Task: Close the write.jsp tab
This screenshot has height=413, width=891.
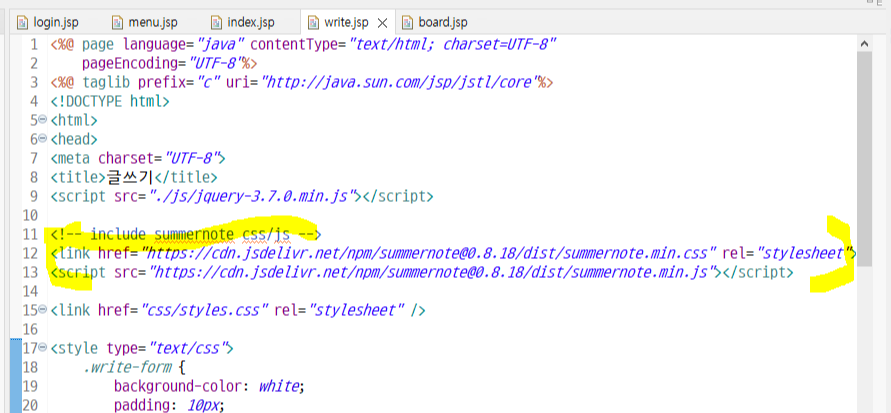Action: click(382, 23)
